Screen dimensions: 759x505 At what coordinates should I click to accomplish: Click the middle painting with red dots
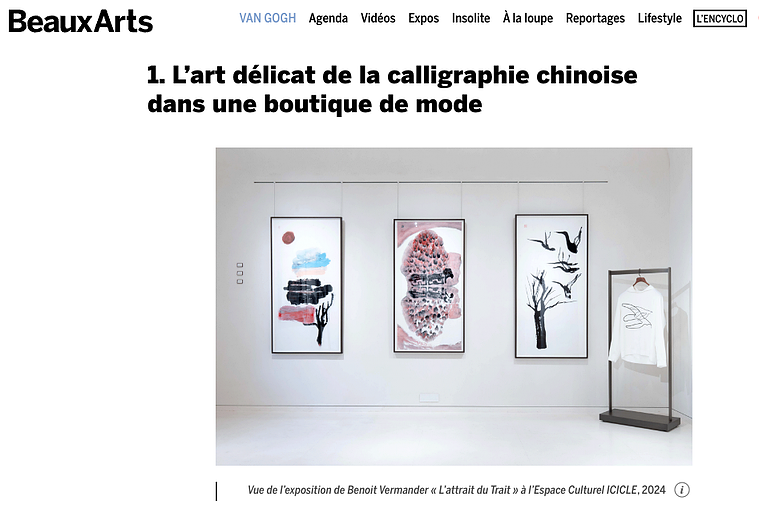[429, 286]
